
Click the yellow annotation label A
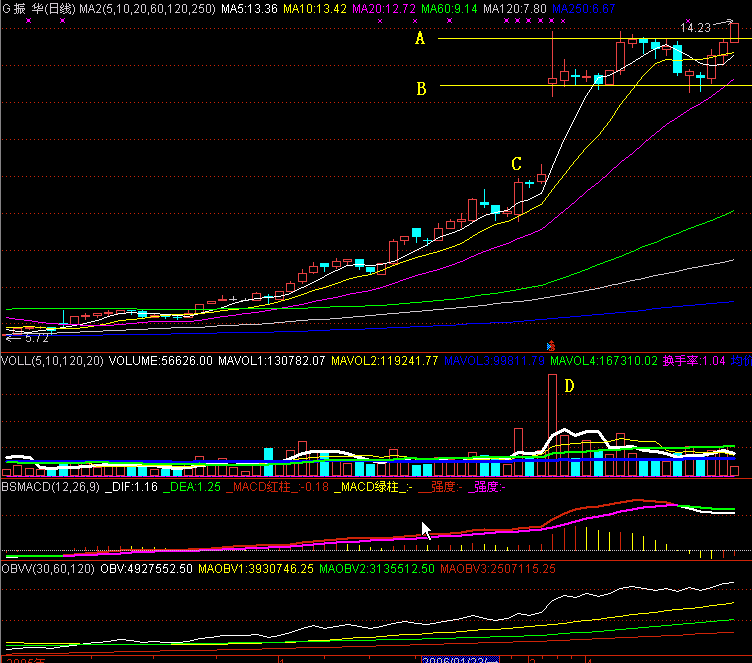421,39
